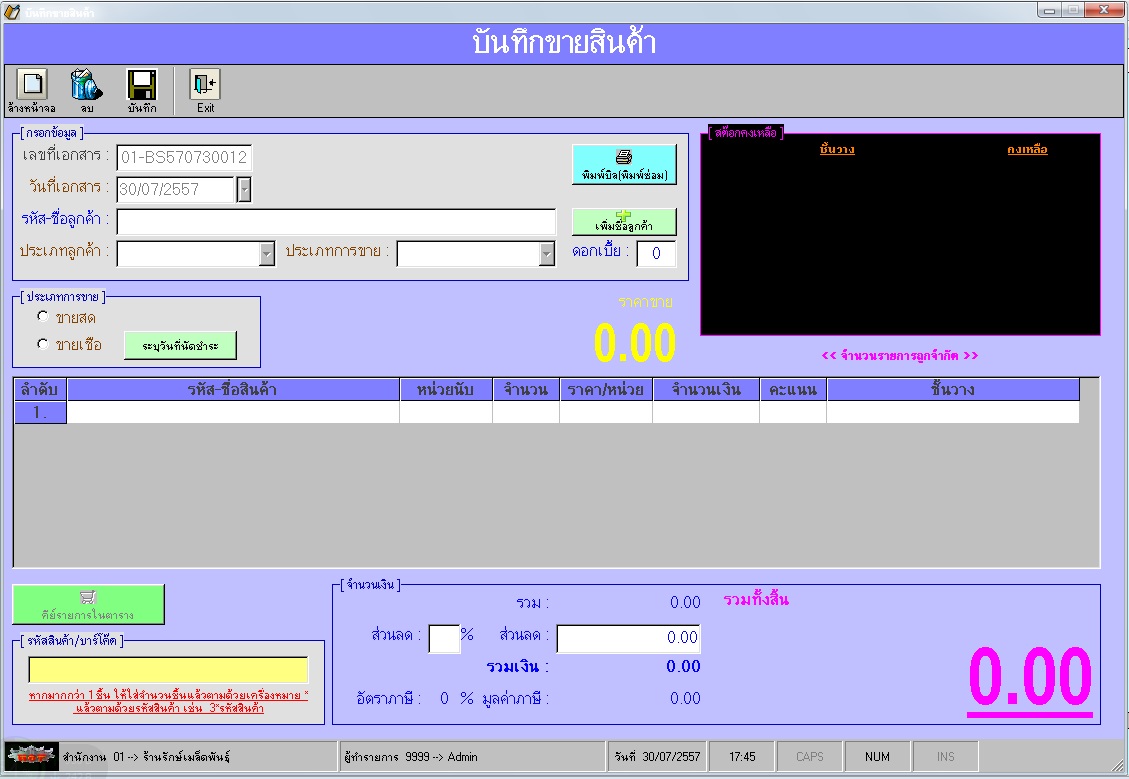The width and height of the screenshot is (1129, 779).
Task: Click the application icon in title bar
Action: pos(12,12)
